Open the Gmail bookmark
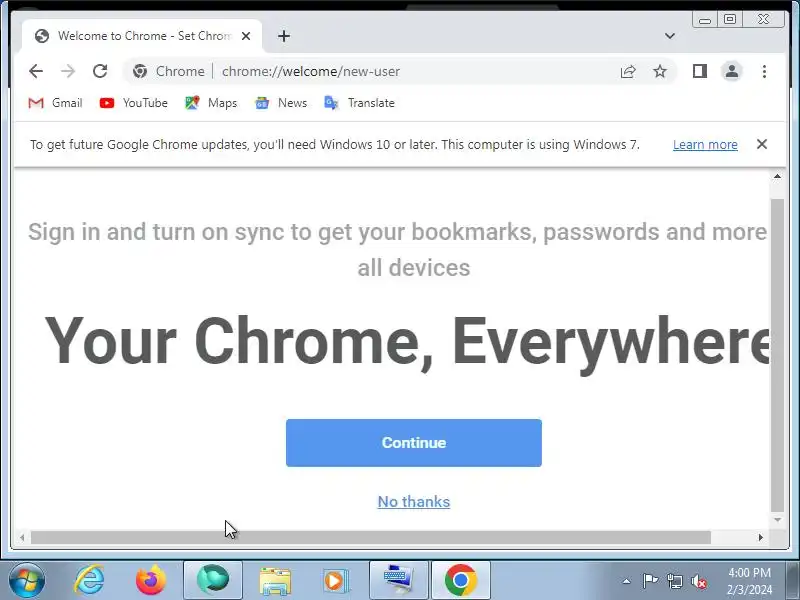 coord(55,103)
